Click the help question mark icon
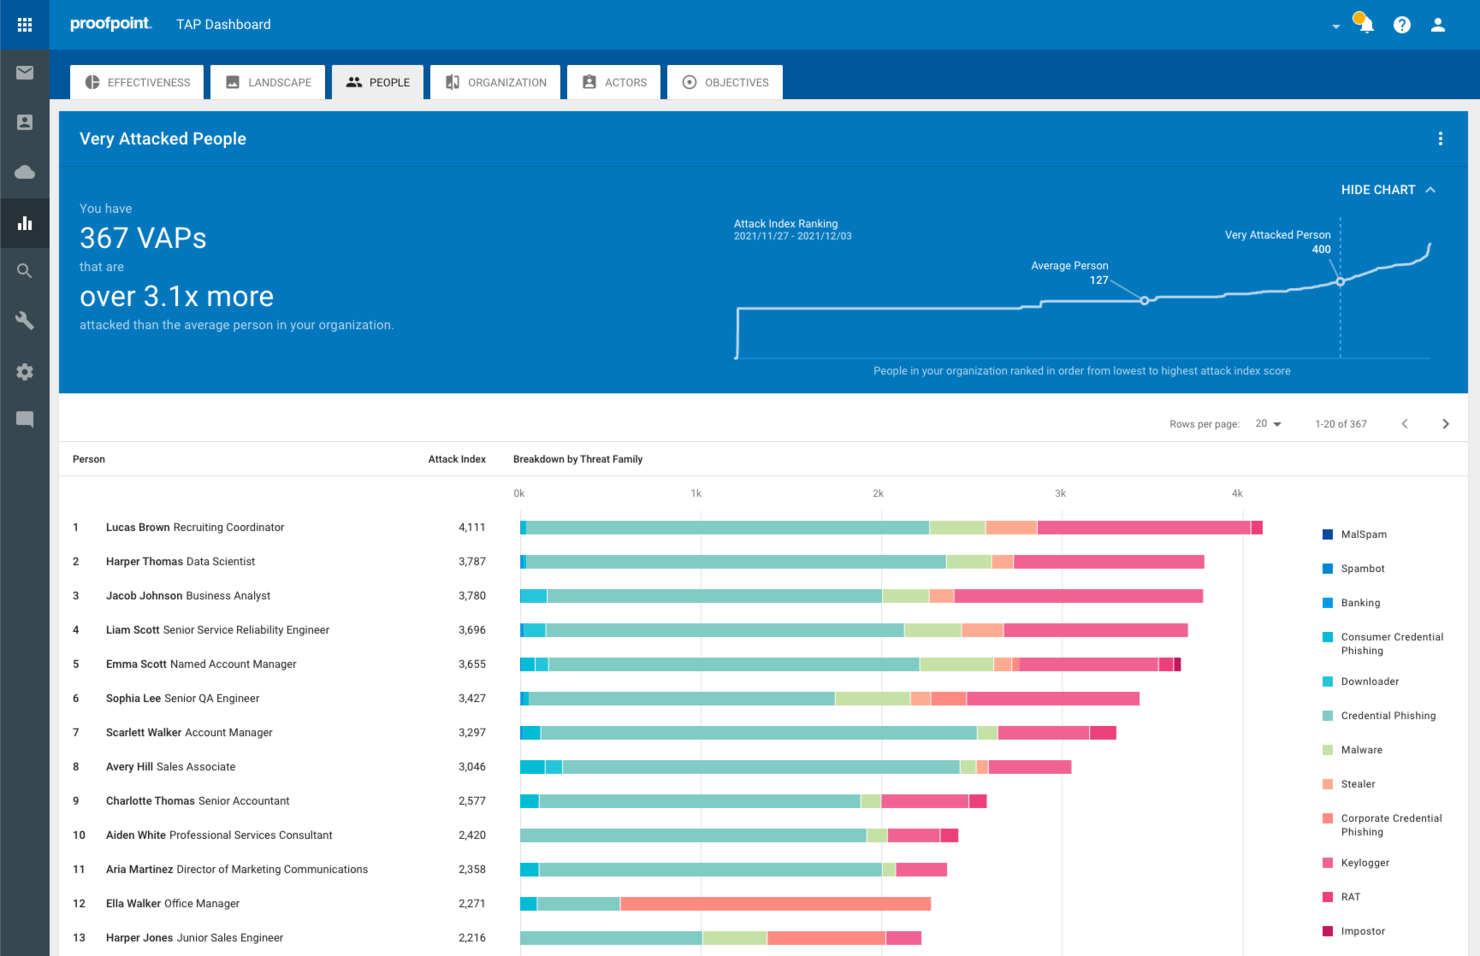 point(1401,24)
